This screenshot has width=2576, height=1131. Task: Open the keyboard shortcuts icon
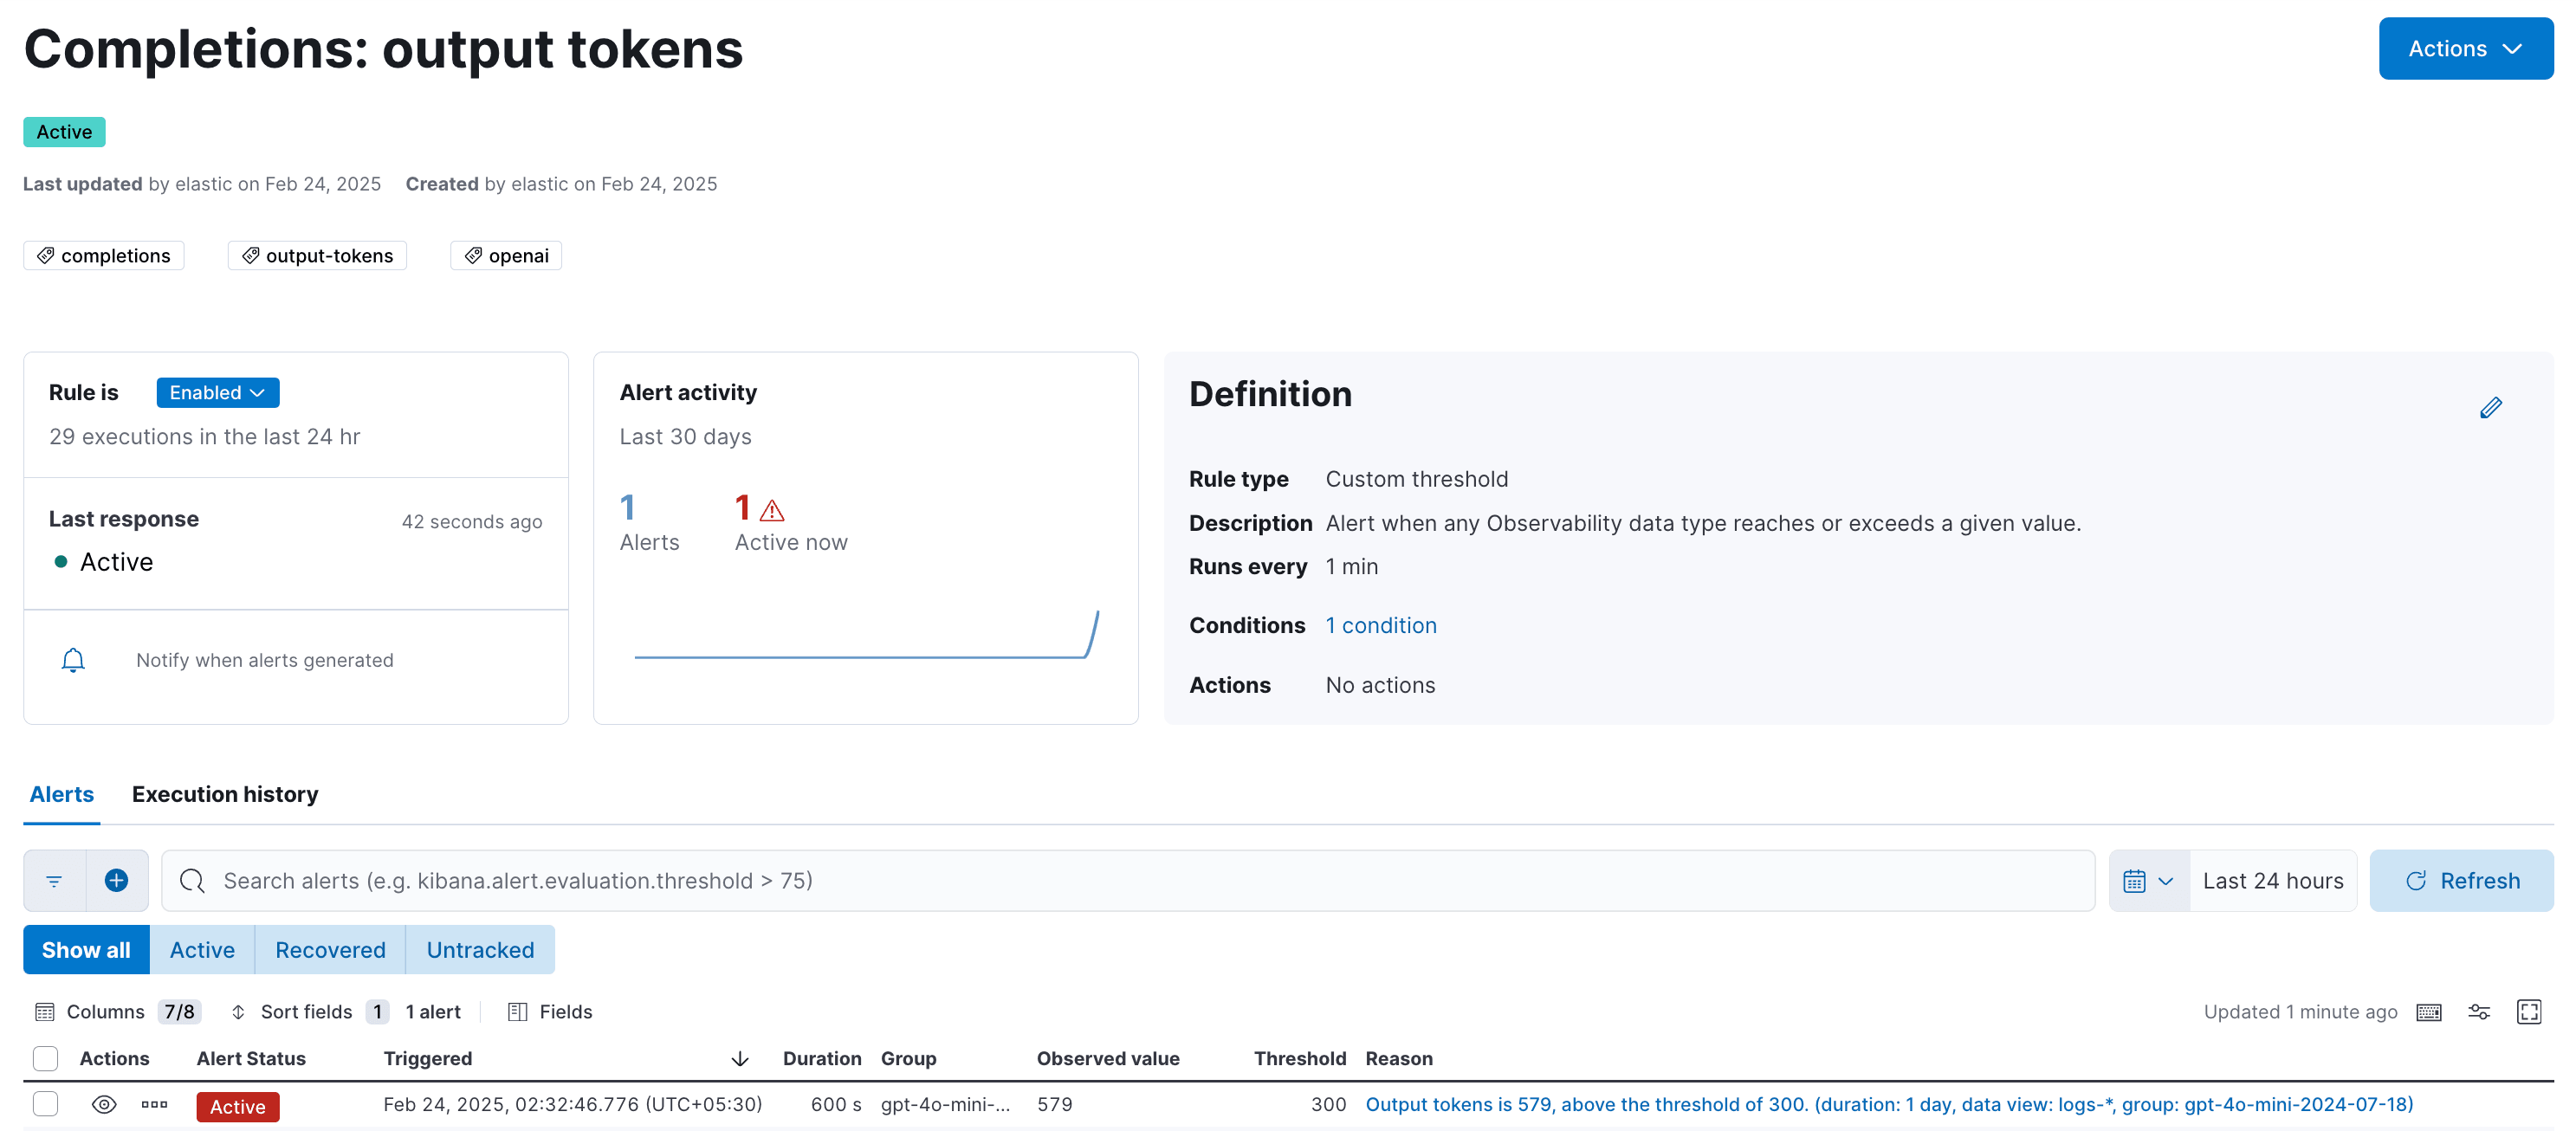[2430, 1012]
